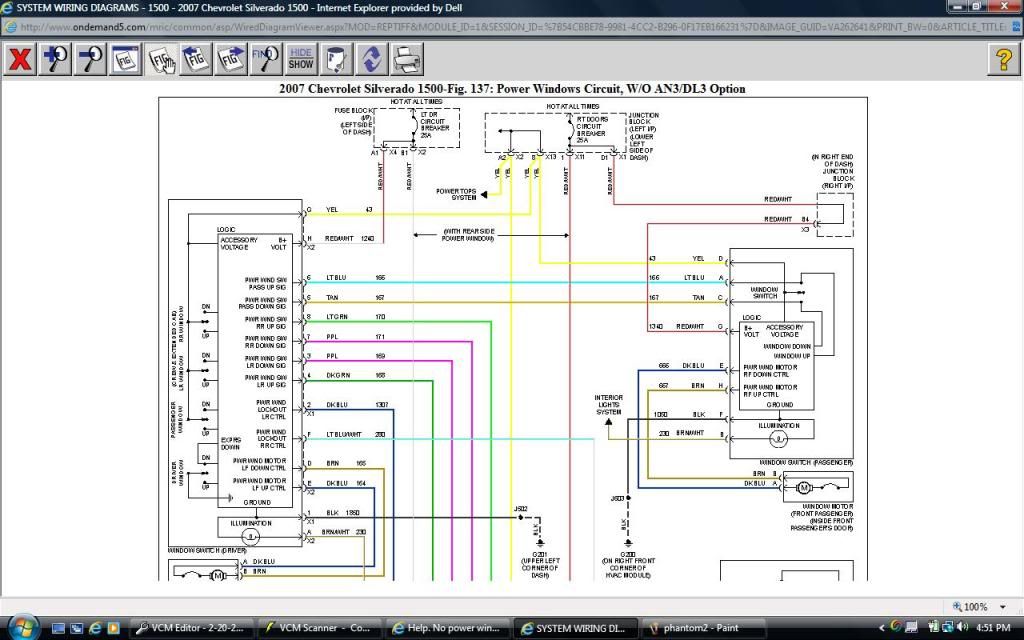Print the wiring diagram
Screen dimensions: 1024x640
[x=406, y=59]
